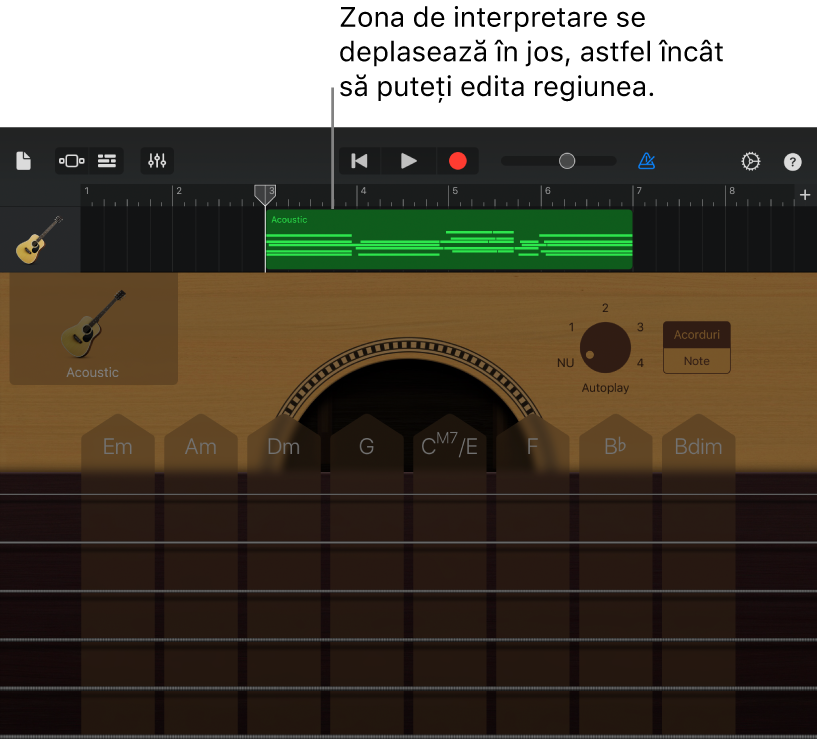The height and width of the screenshot is (739, 819).
Task: Switch to Note mode
Action: pyautogui.click(x=696, y=361)
